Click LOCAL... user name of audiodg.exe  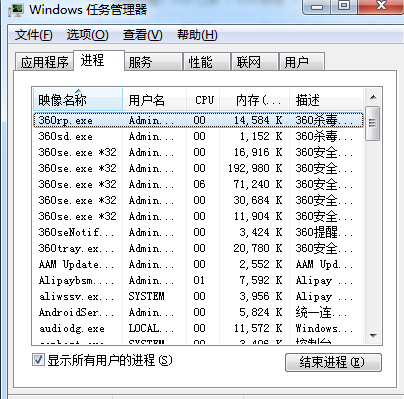(151, 328)
